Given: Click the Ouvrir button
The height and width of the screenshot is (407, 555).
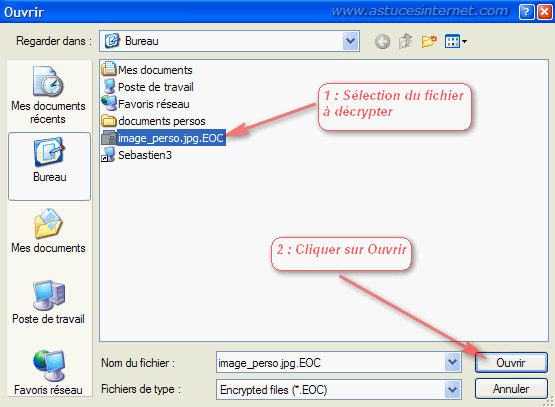Looking at the screenshot, I should coord(511,362).
